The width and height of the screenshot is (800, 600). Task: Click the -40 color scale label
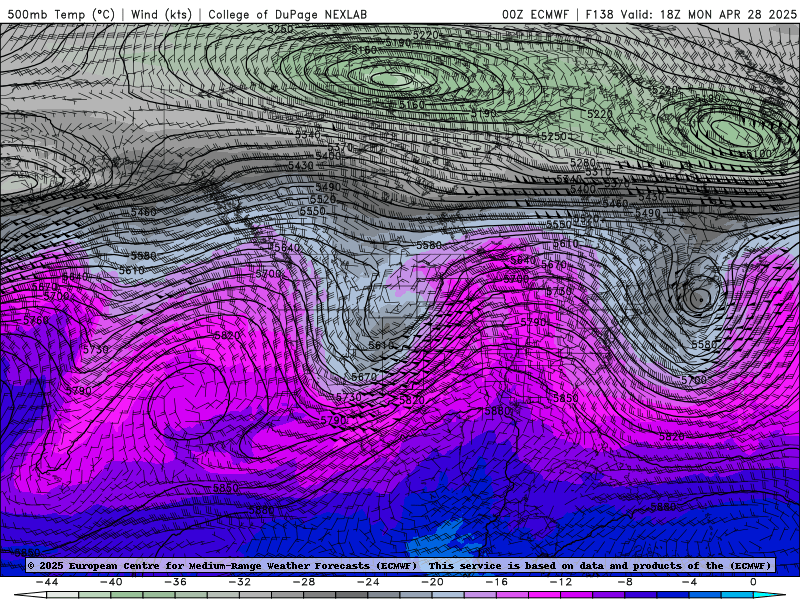coord(111,582)
